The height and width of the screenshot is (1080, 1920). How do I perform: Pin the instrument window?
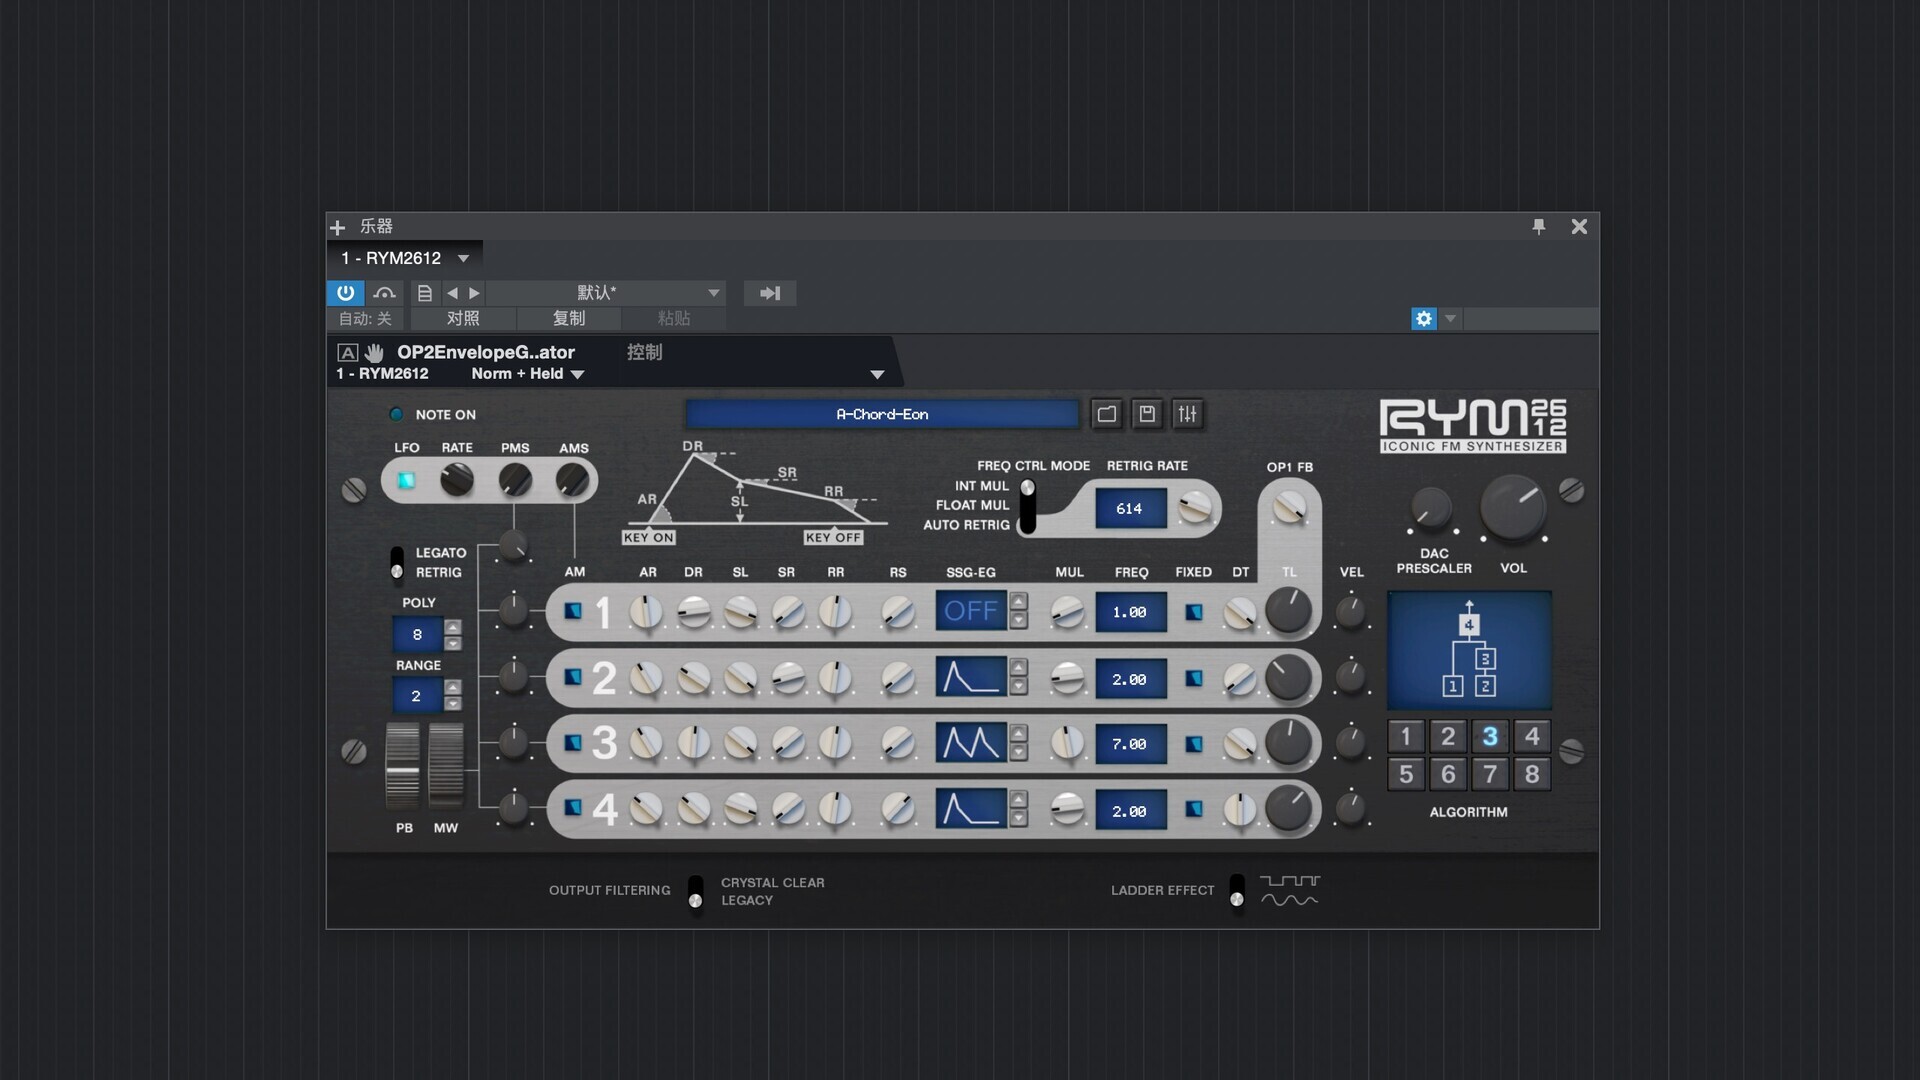coord(1539,227)
